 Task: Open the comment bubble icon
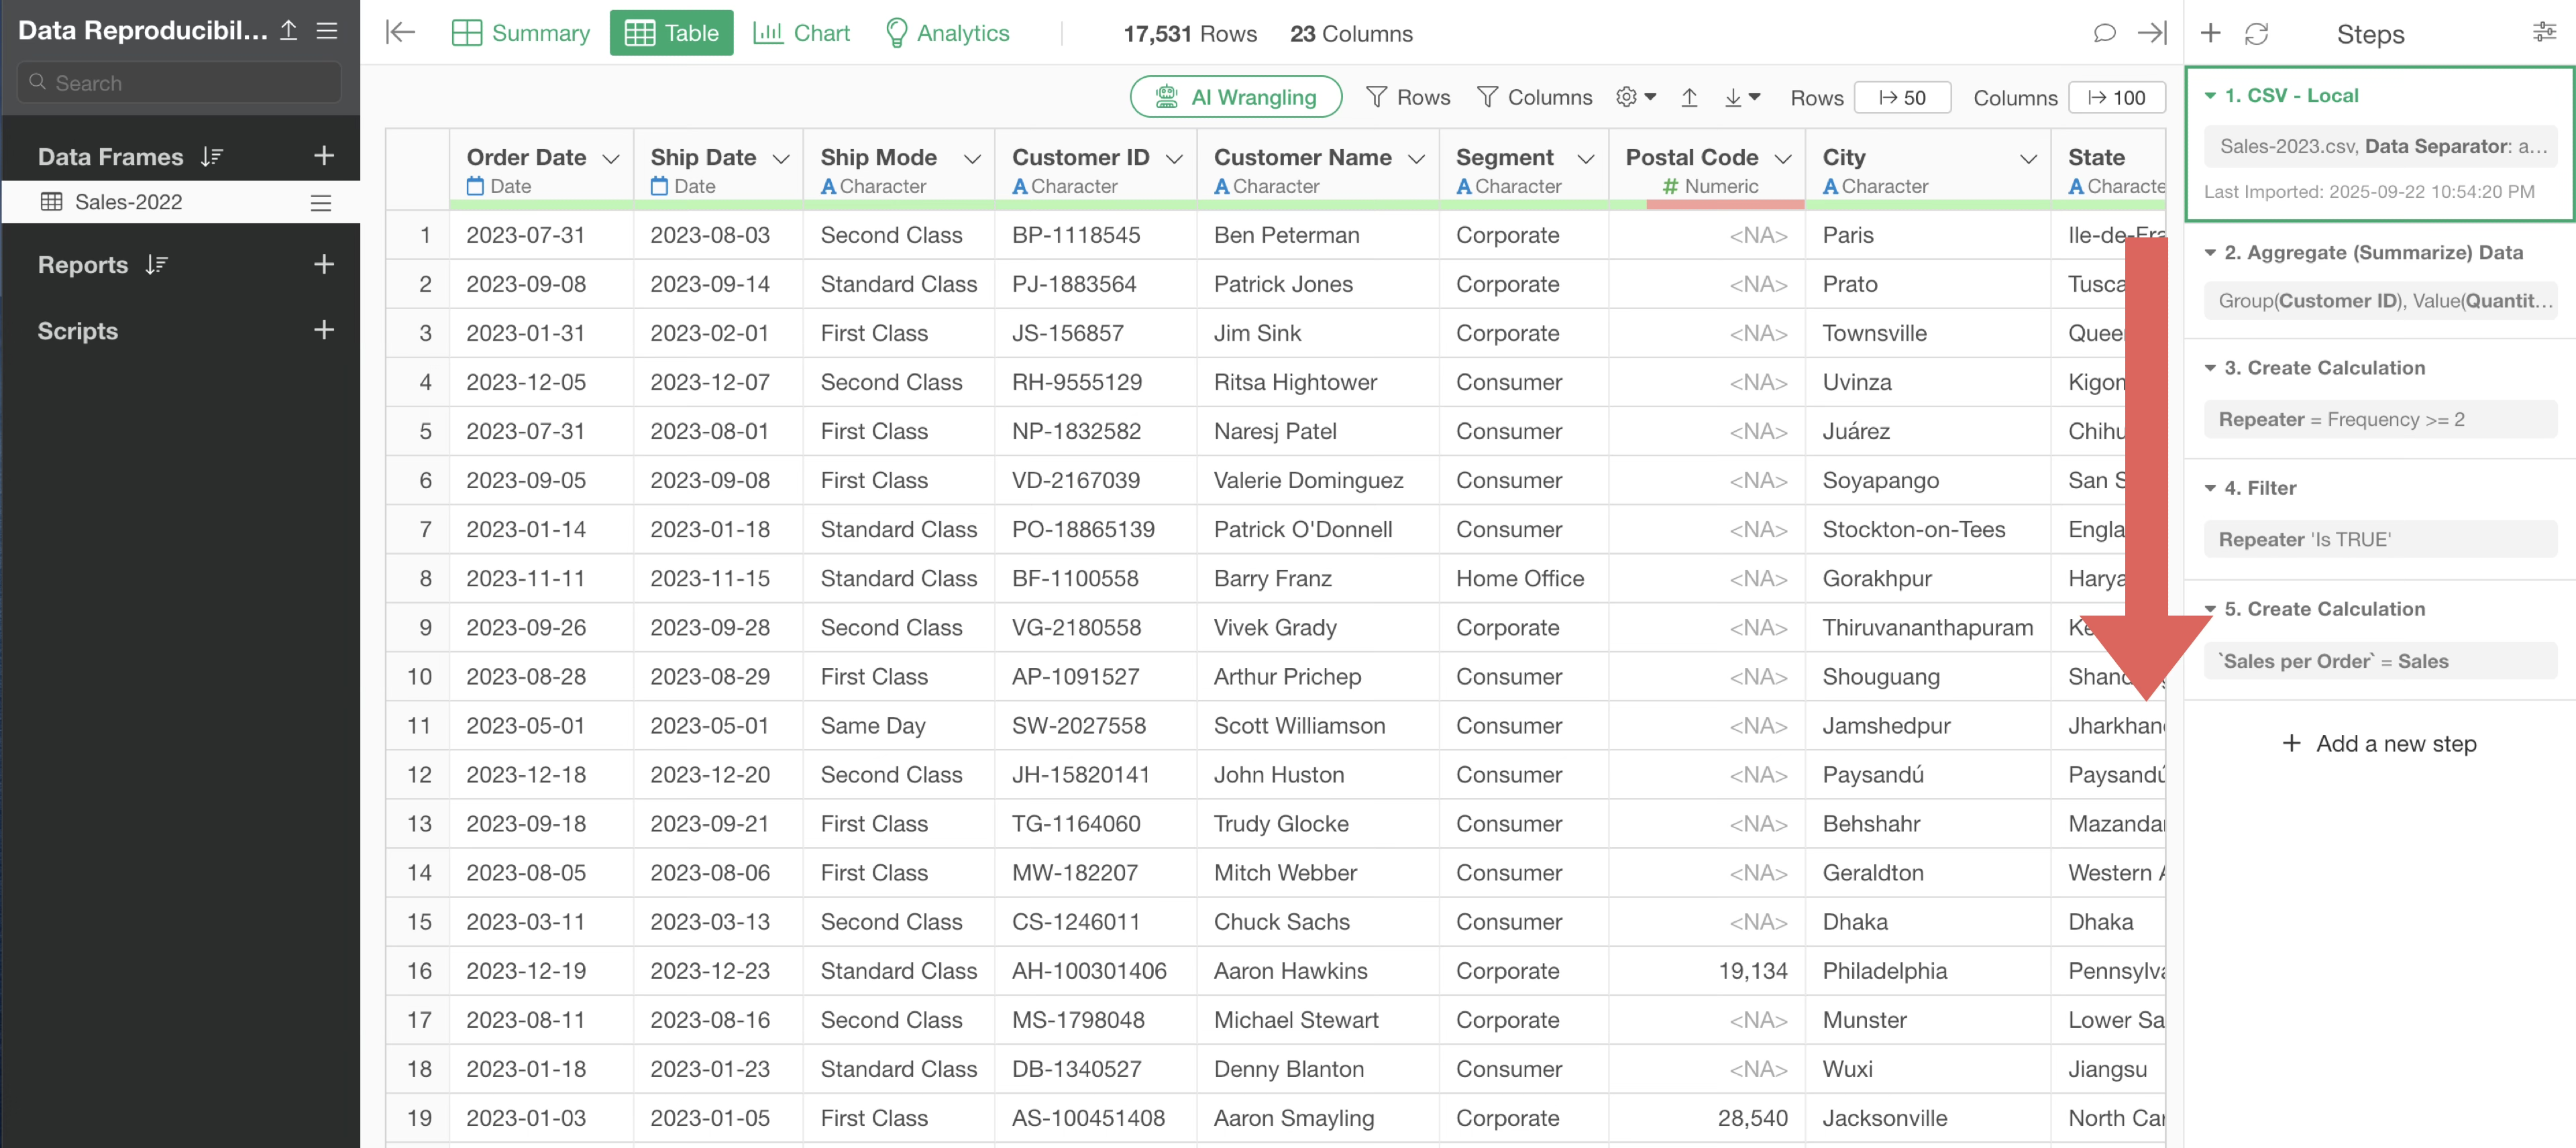(x=2104, y=33)
